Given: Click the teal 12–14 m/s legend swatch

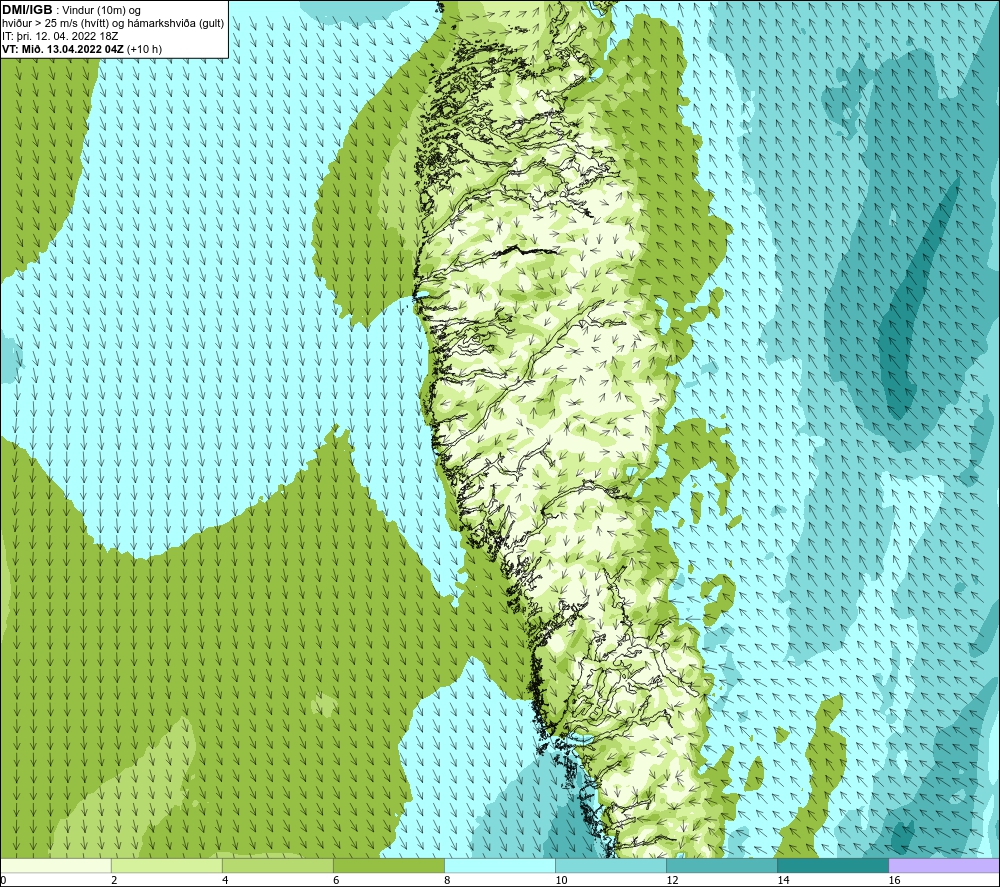Looking at the screenshot, I should click(722, 865).
